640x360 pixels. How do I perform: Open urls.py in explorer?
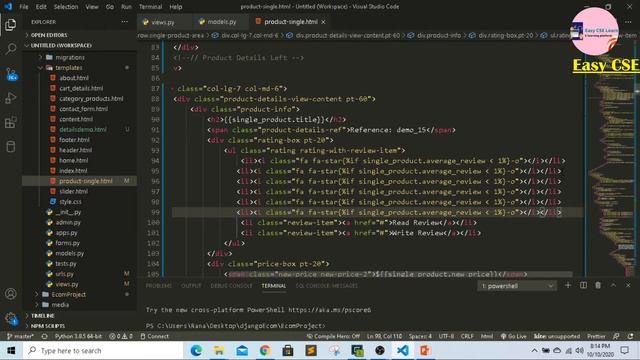point(64,273)
